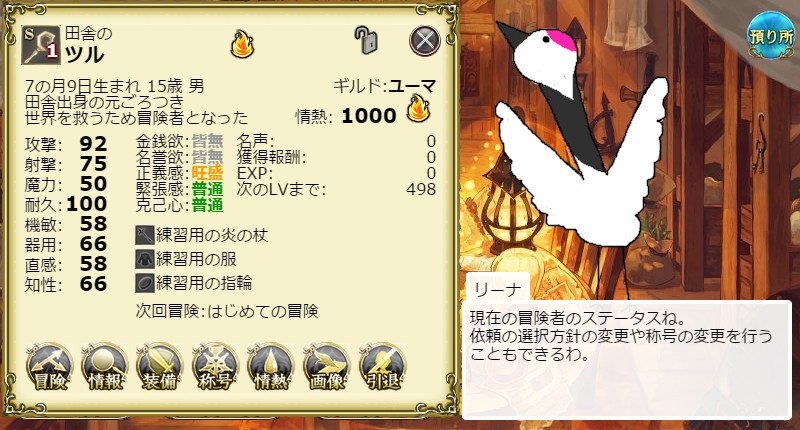800x430 pixels.
Task: Click the flame icon beside character name
Action: pyautogui.click(x=242, y=44)
